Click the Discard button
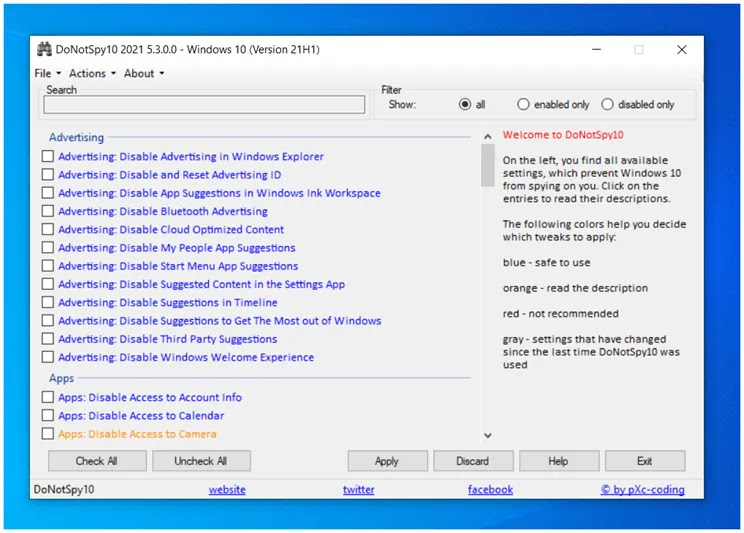Image resolution: width=744 pixels, height=533 pixels. (473, 461)
